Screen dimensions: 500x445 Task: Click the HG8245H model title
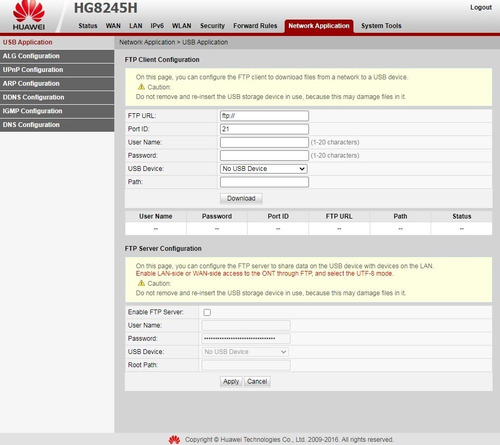point(105,8)
